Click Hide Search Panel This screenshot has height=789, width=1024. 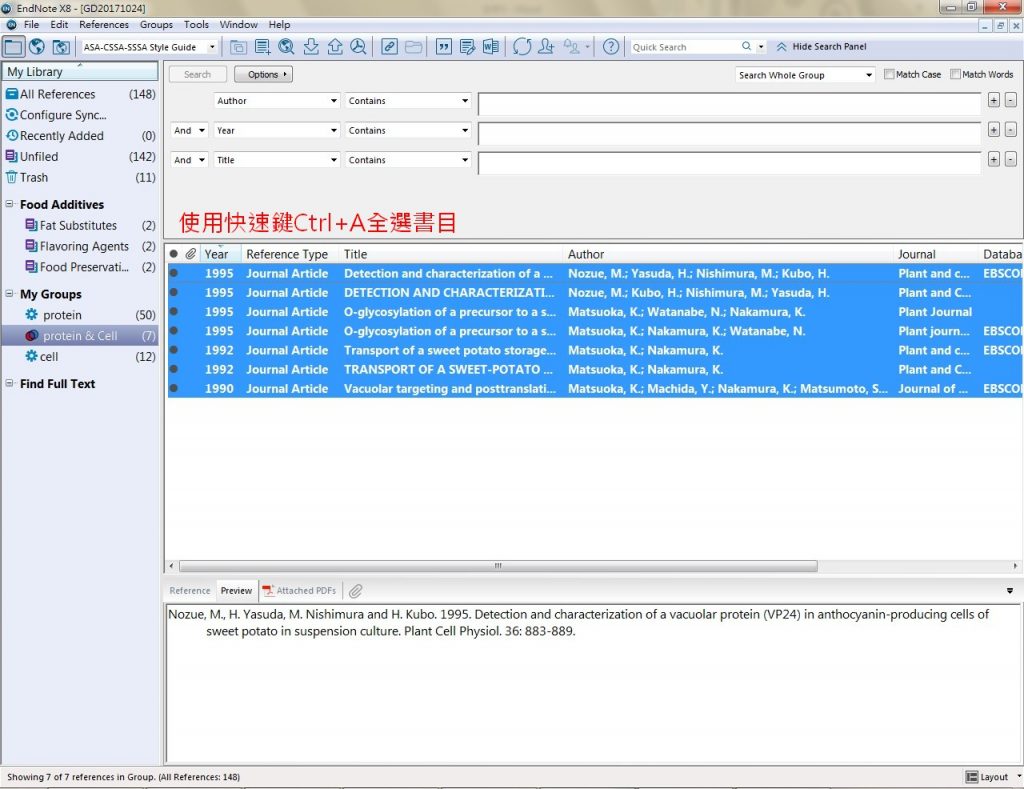(x=829, y=47)
